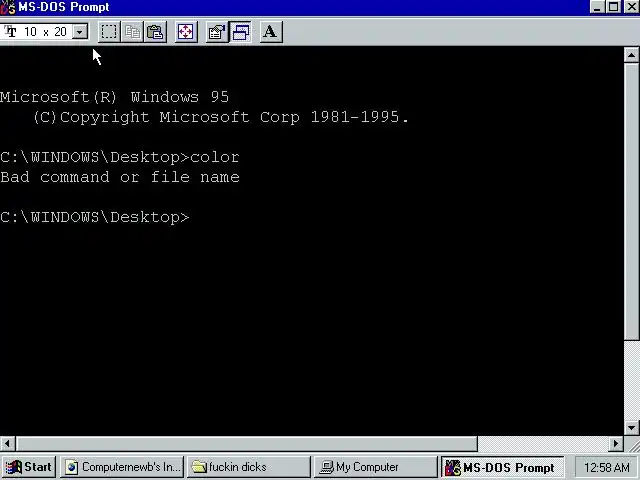The image size is (640, 480).
Task: Switch to full screen mode icon
Action: [186, 32]
